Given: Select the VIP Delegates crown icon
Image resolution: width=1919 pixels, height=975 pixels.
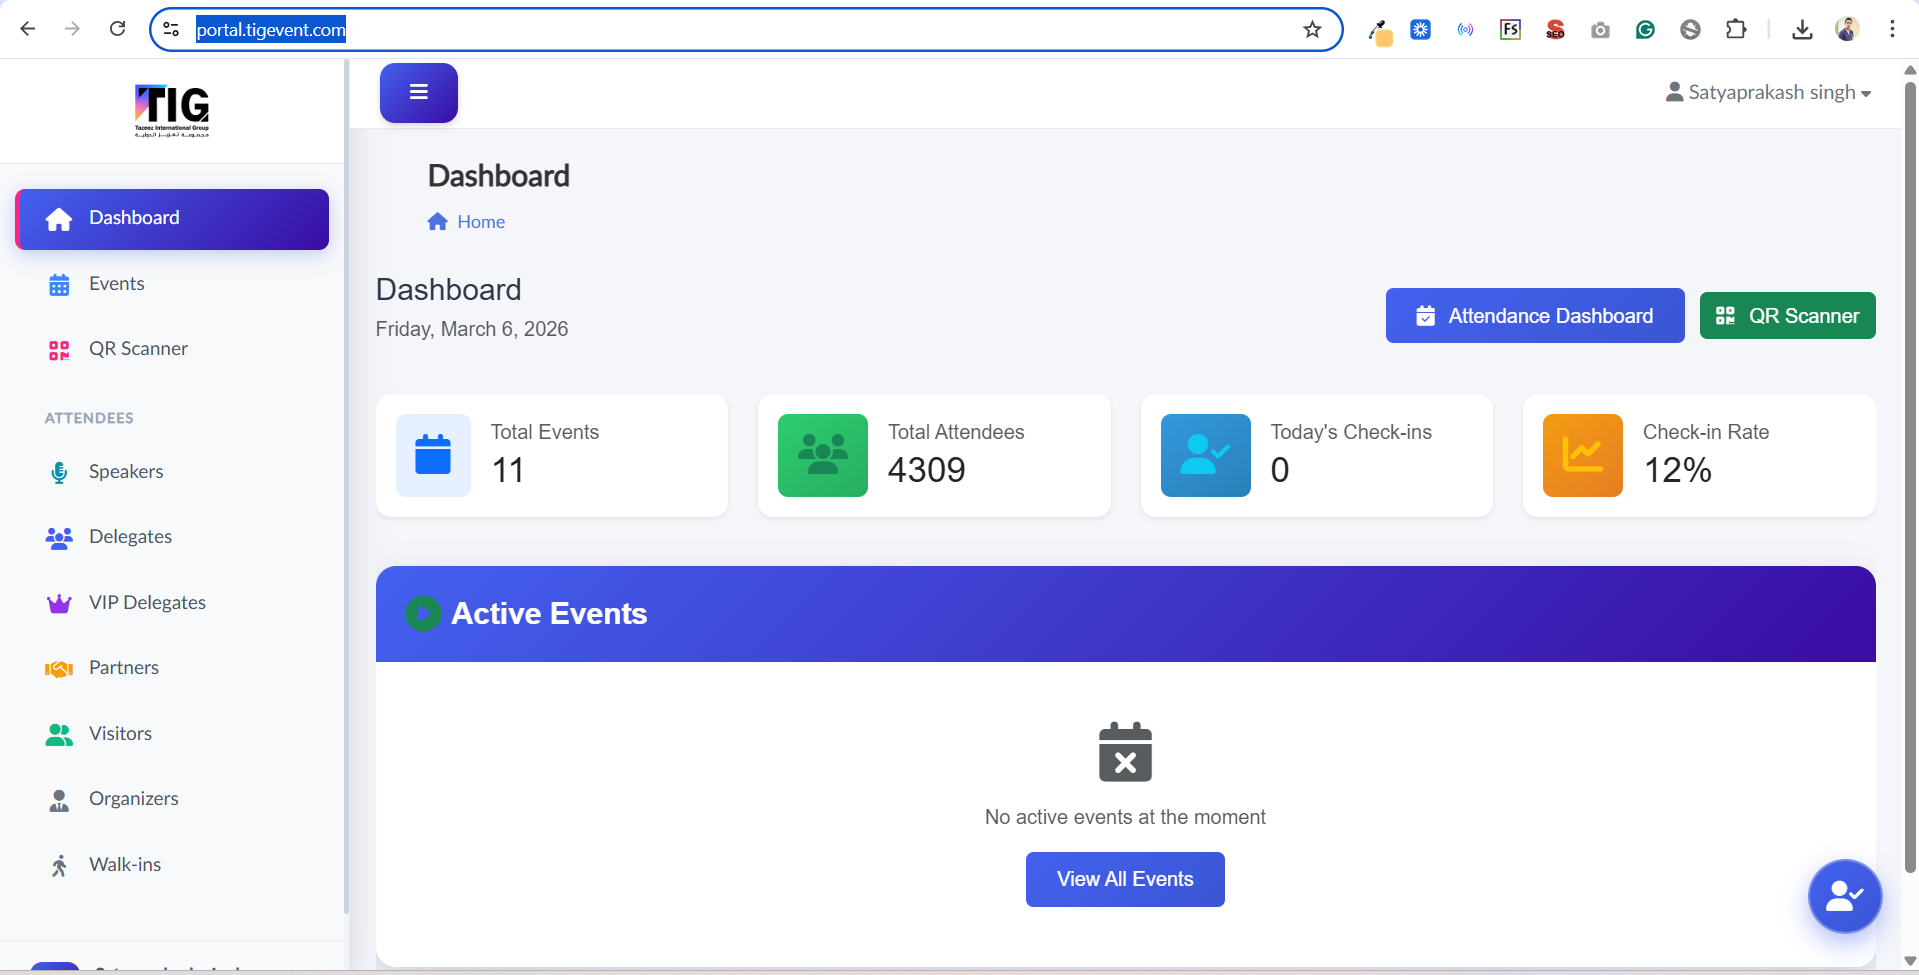Looking at the screenshot, I should 59,602.
